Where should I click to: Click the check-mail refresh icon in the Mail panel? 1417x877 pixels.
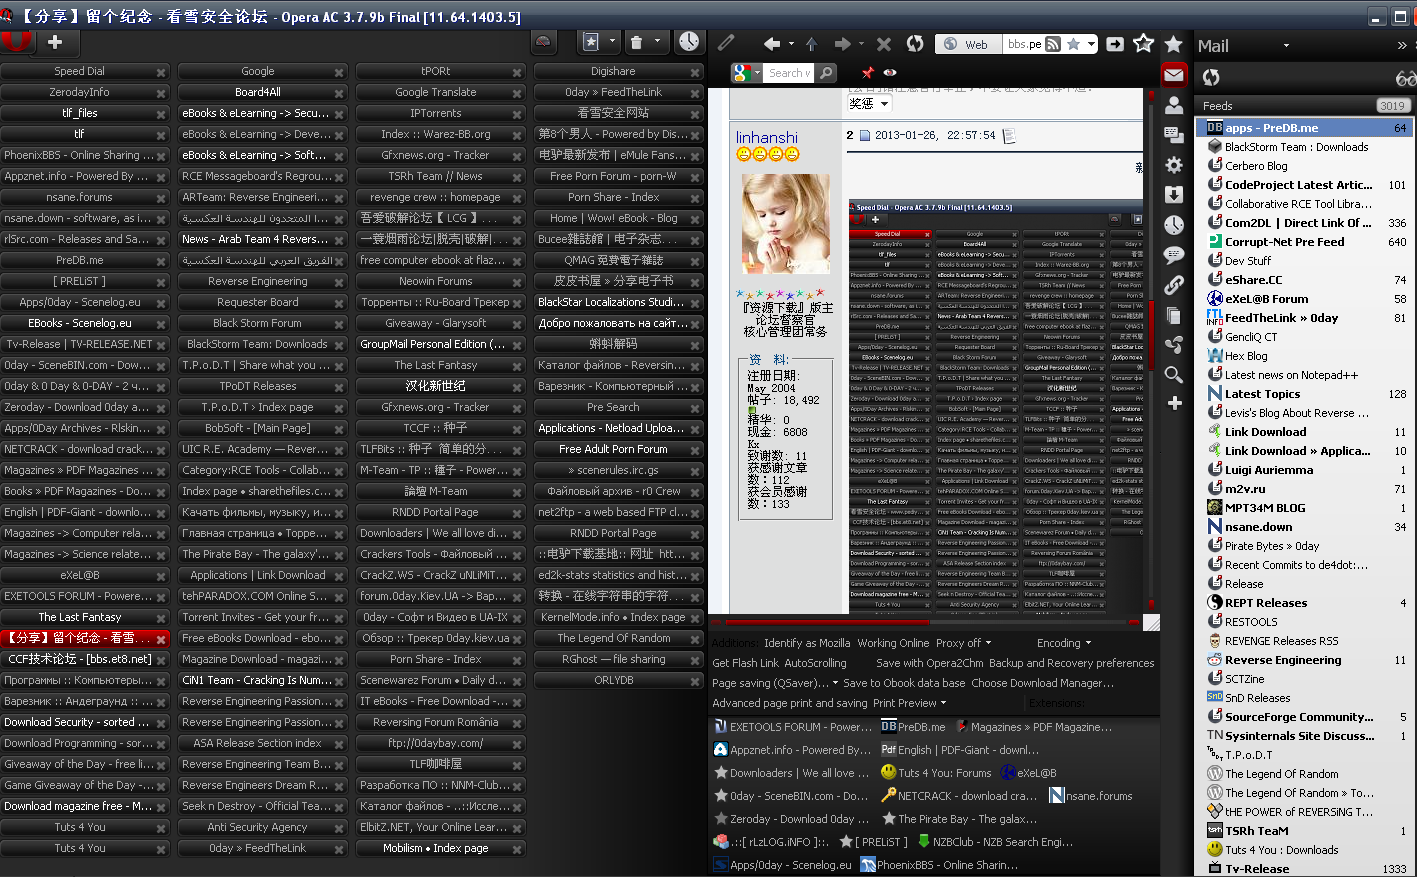coord(1211,77)
